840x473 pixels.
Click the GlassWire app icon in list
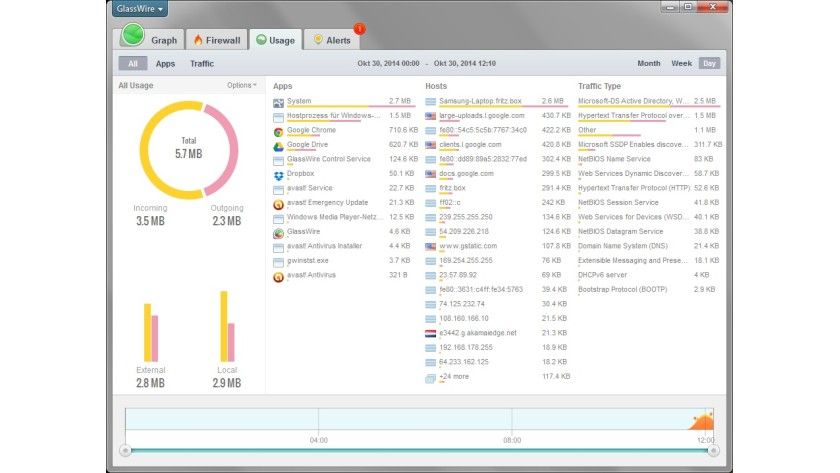(x=279, y=233)
